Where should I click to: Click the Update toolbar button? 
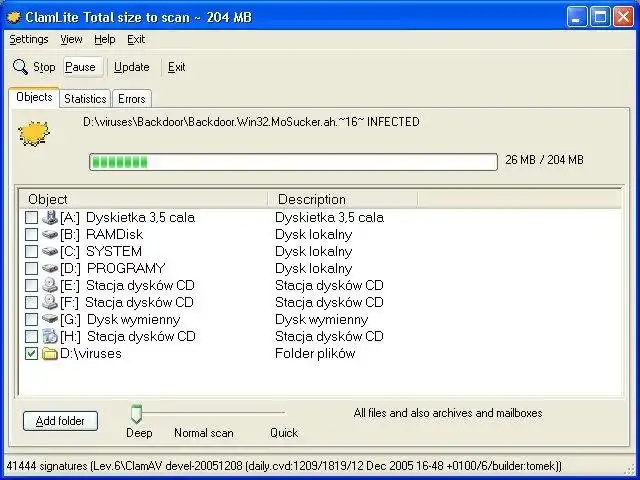[131, 67]
